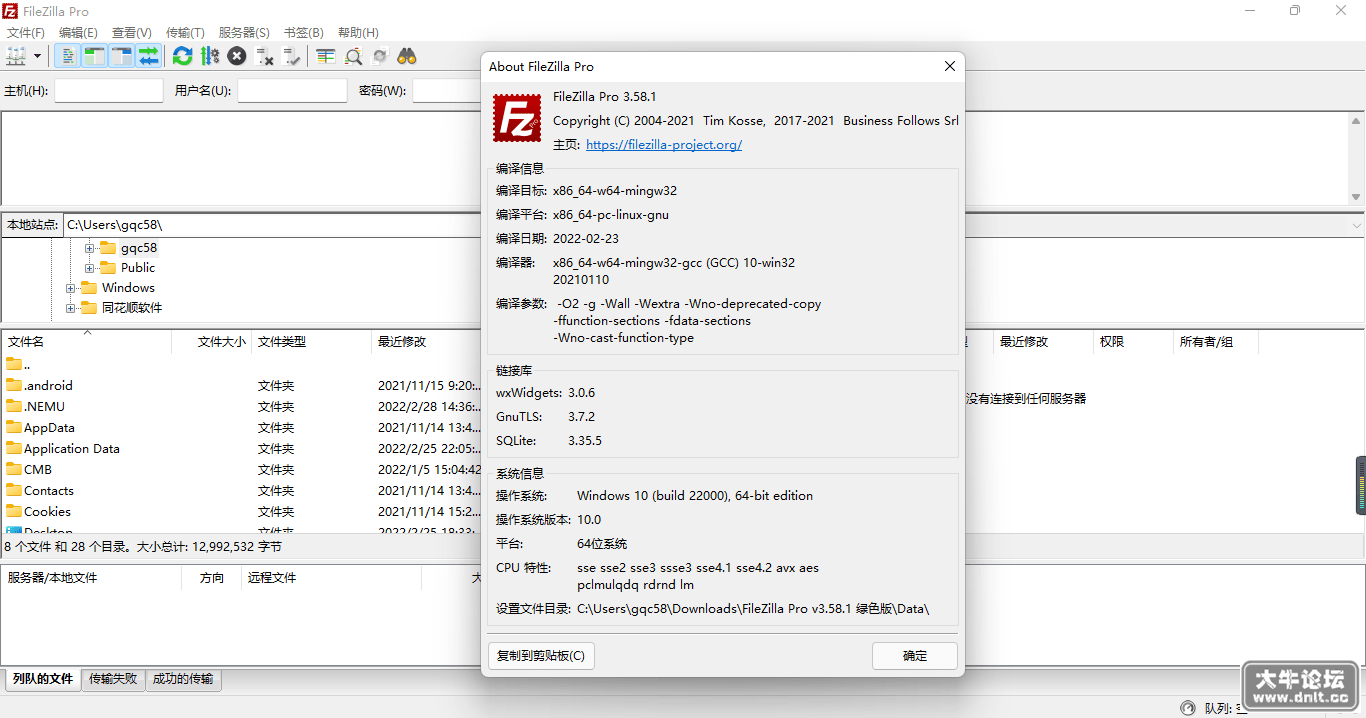Click the 复制到剪贴板(C) button
Image resolution: width=1366 pixels, height=718 pixels.
click(541, 656)
